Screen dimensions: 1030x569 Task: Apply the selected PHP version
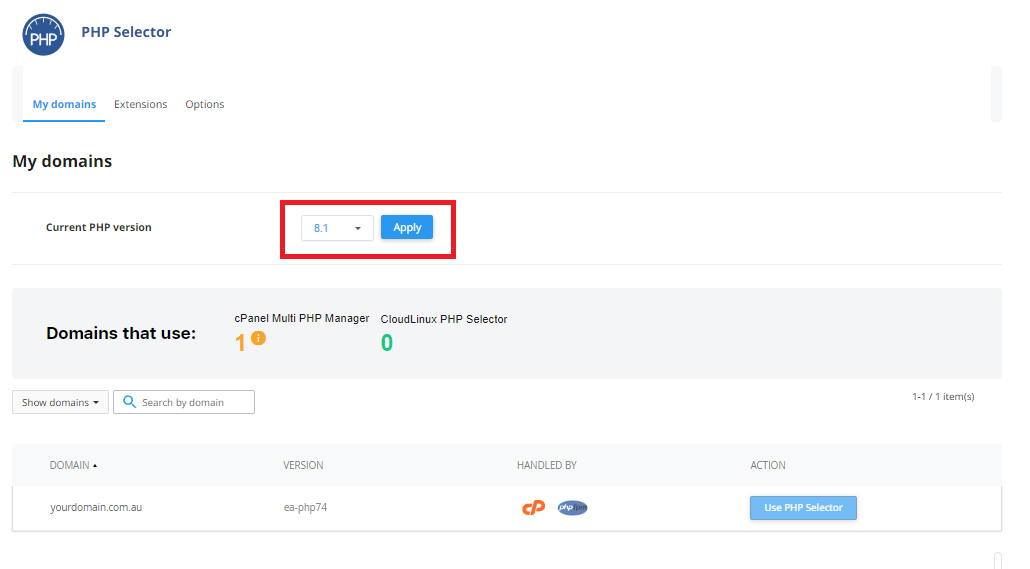click(x=407, y=227)
